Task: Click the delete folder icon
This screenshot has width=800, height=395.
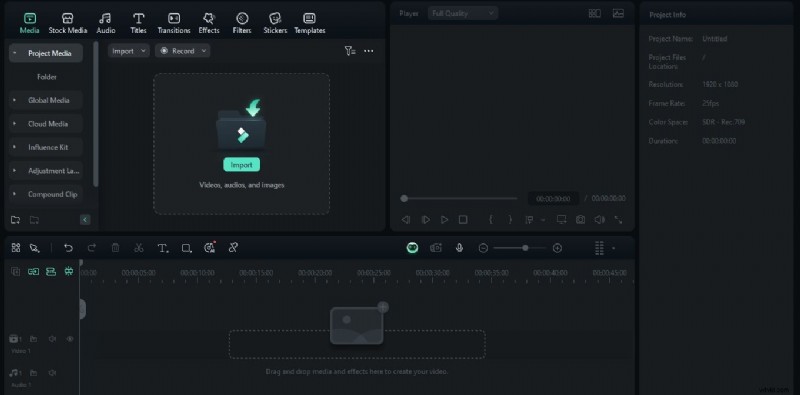Action: pos(34,220)
